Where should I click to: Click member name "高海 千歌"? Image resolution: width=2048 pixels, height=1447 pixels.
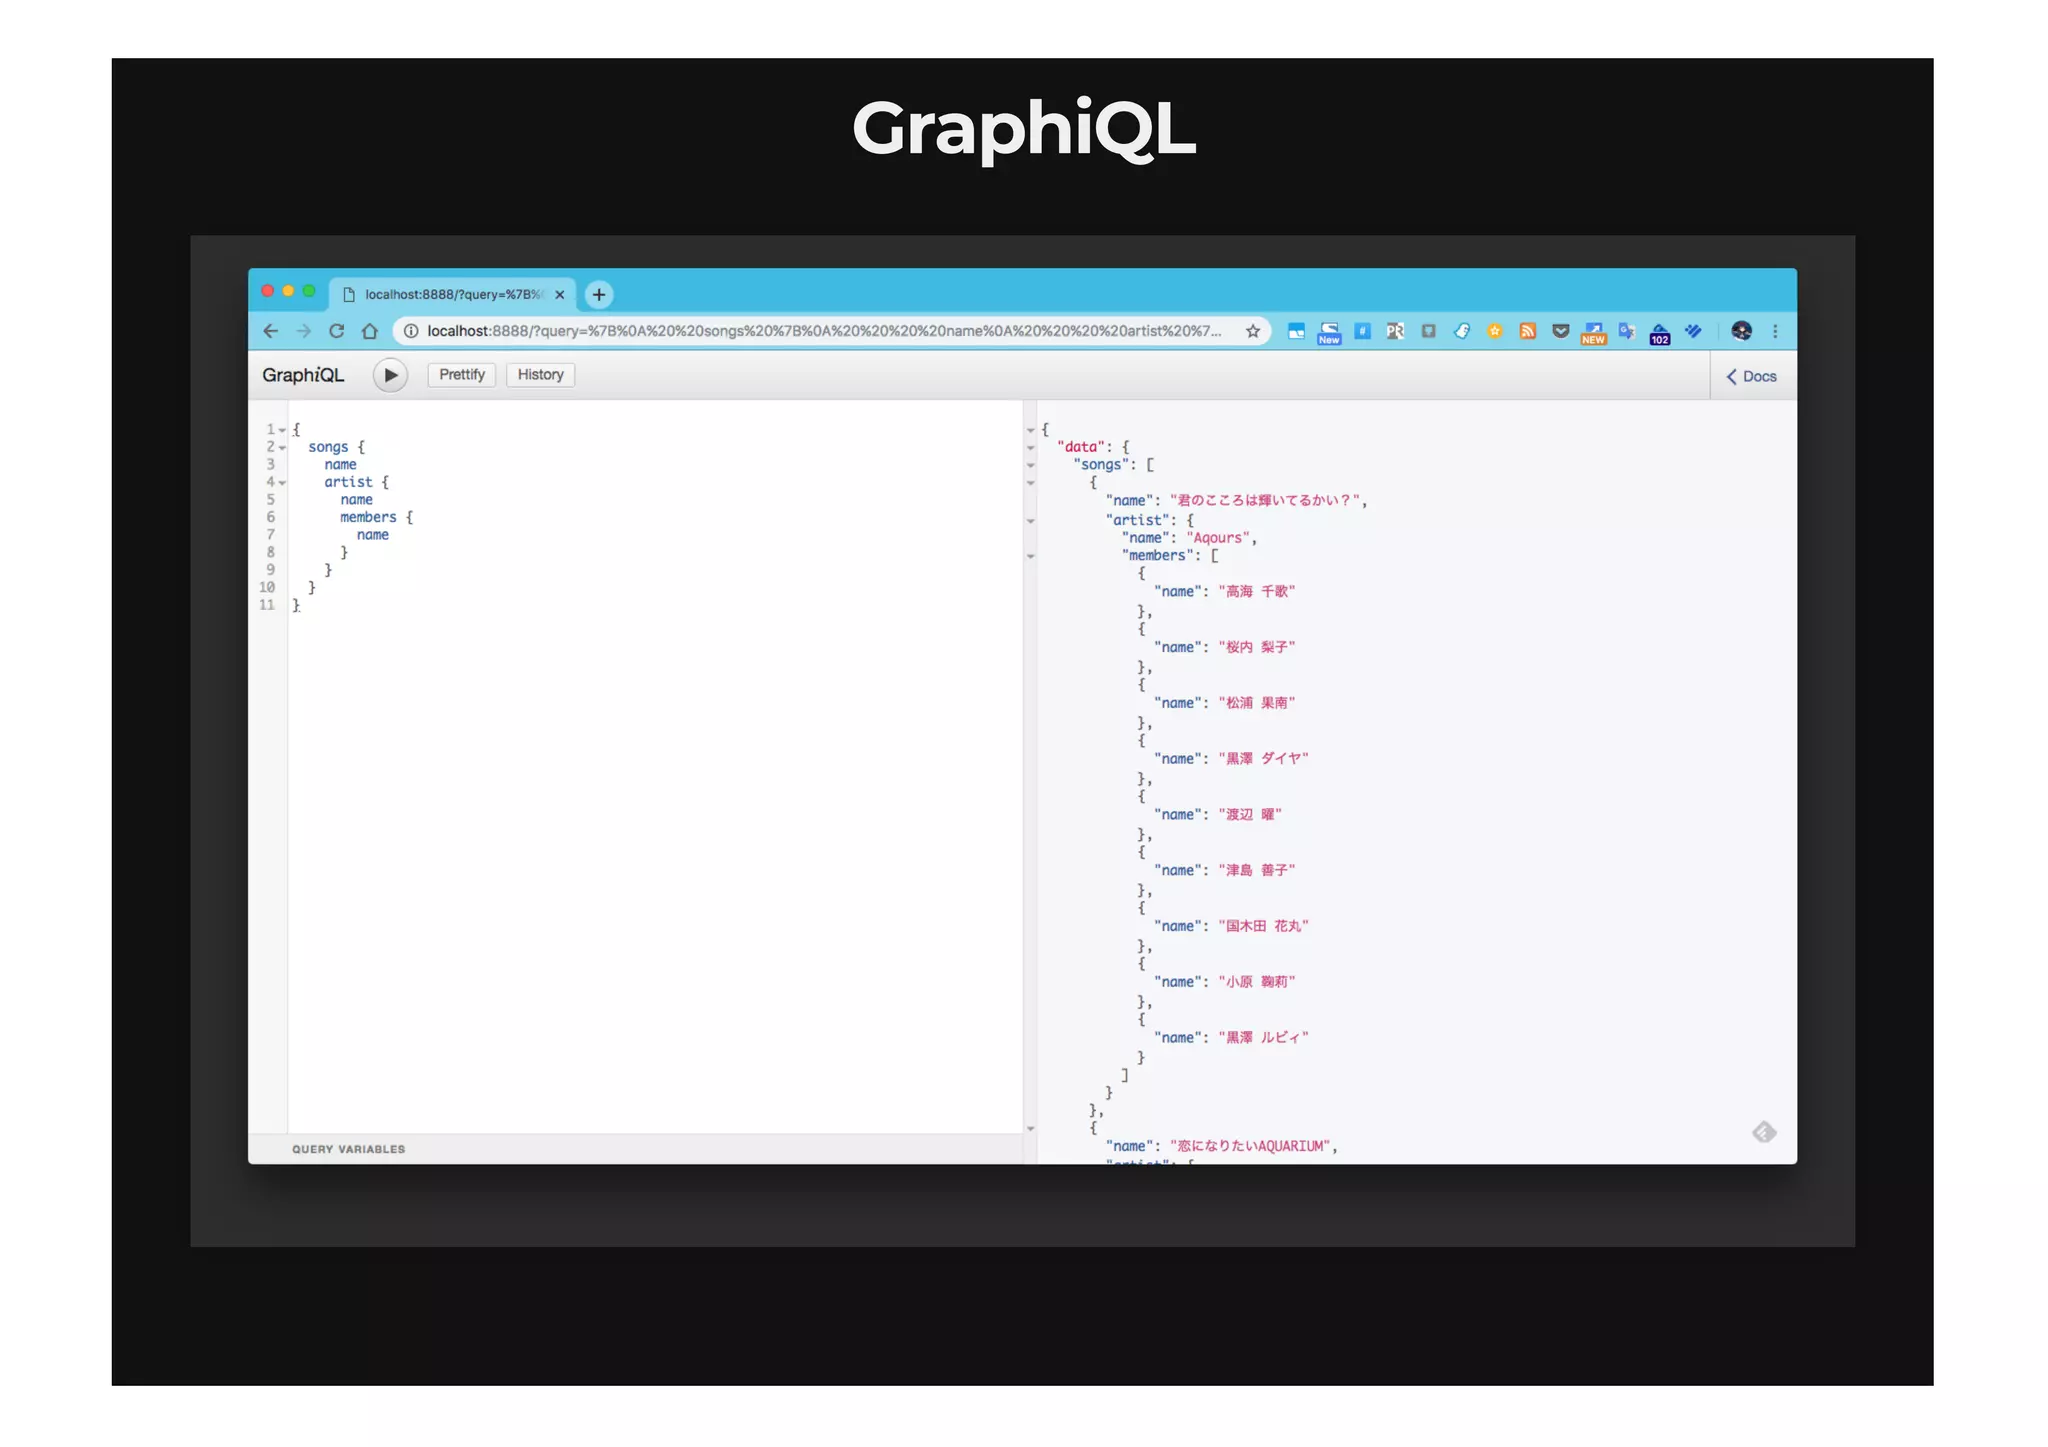point(1256,592)
